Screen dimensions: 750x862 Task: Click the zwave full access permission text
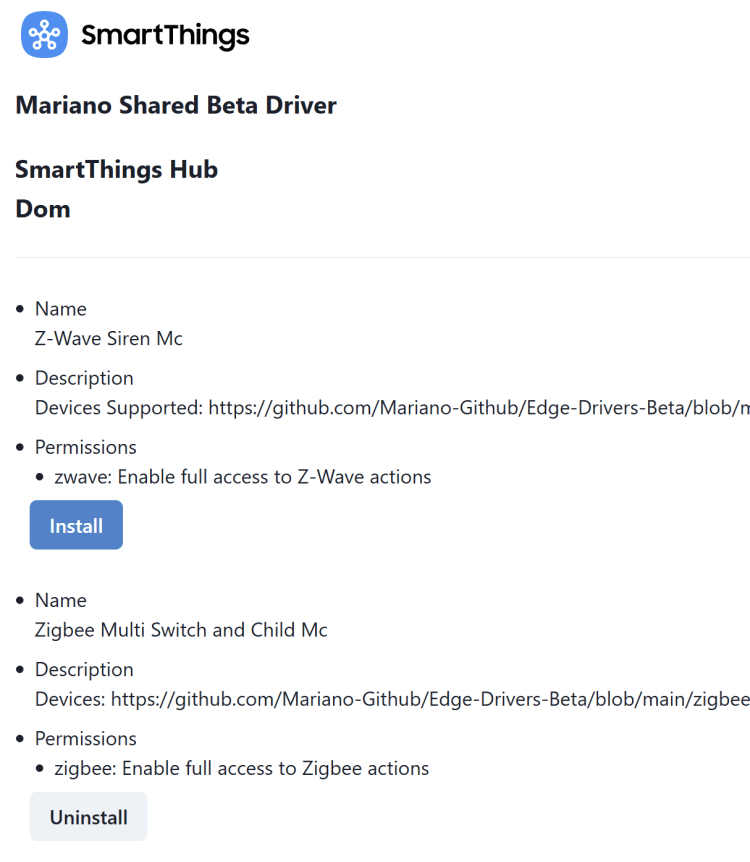(x=242, y=477)
